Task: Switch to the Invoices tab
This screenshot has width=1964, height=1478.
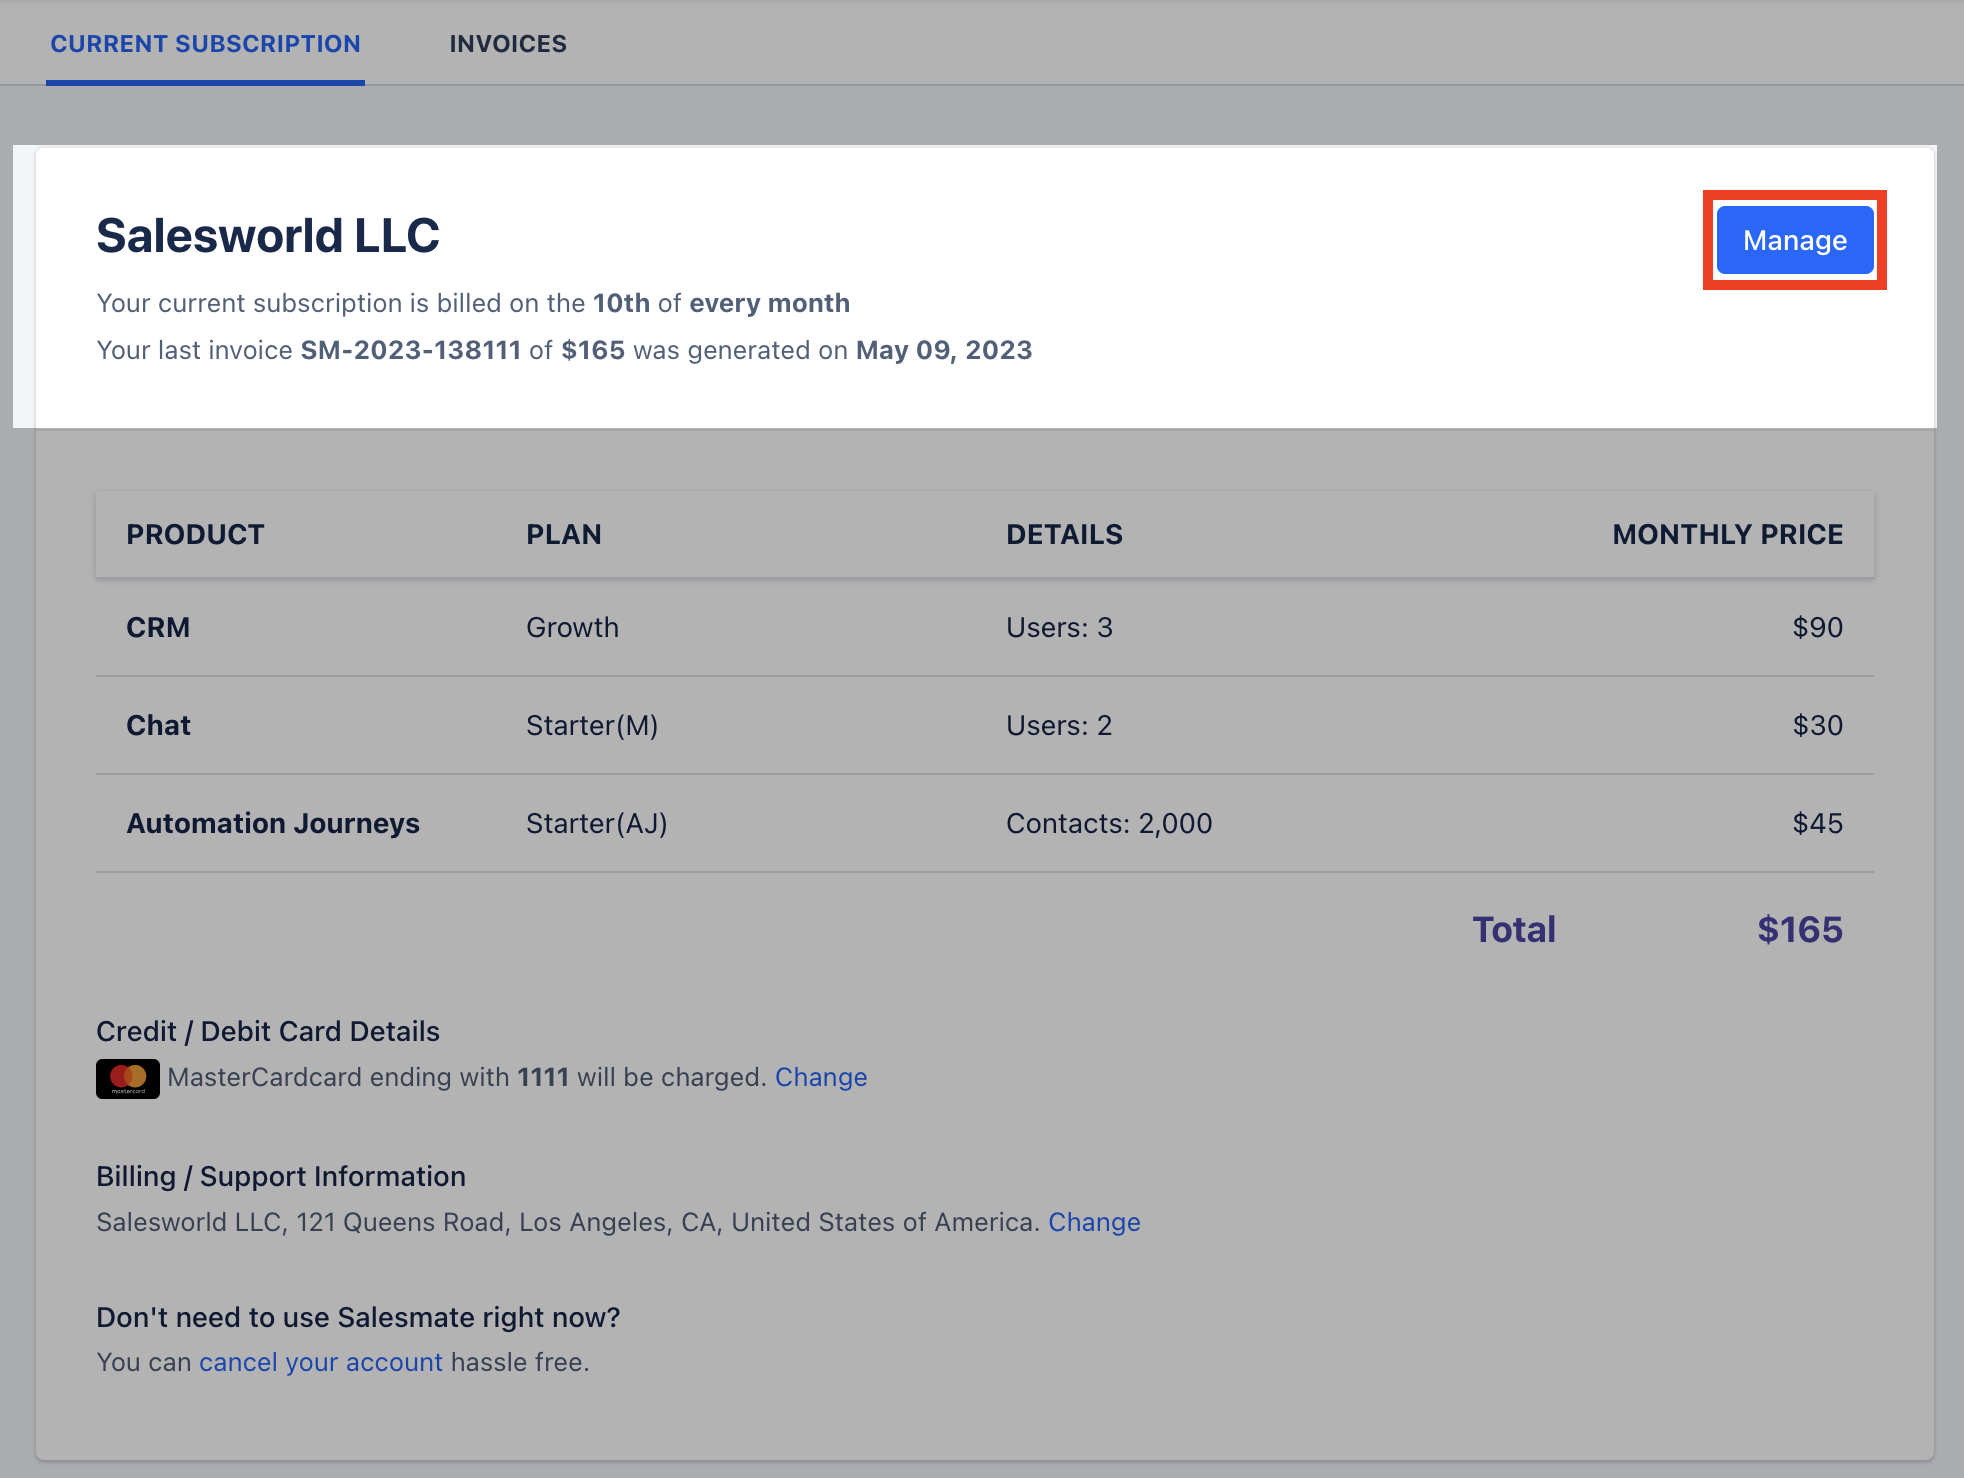Action: 508,44
